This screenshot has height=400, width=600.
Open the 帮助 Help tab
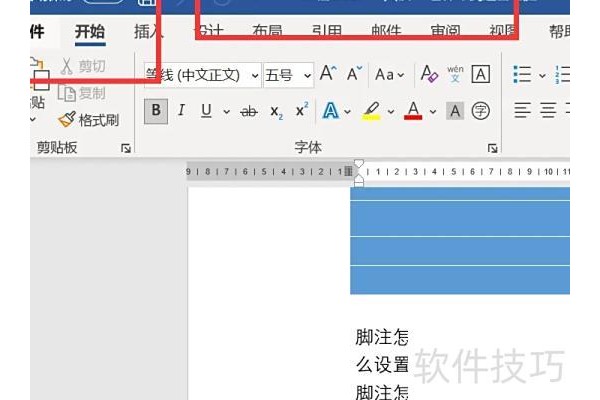(559, 32)
